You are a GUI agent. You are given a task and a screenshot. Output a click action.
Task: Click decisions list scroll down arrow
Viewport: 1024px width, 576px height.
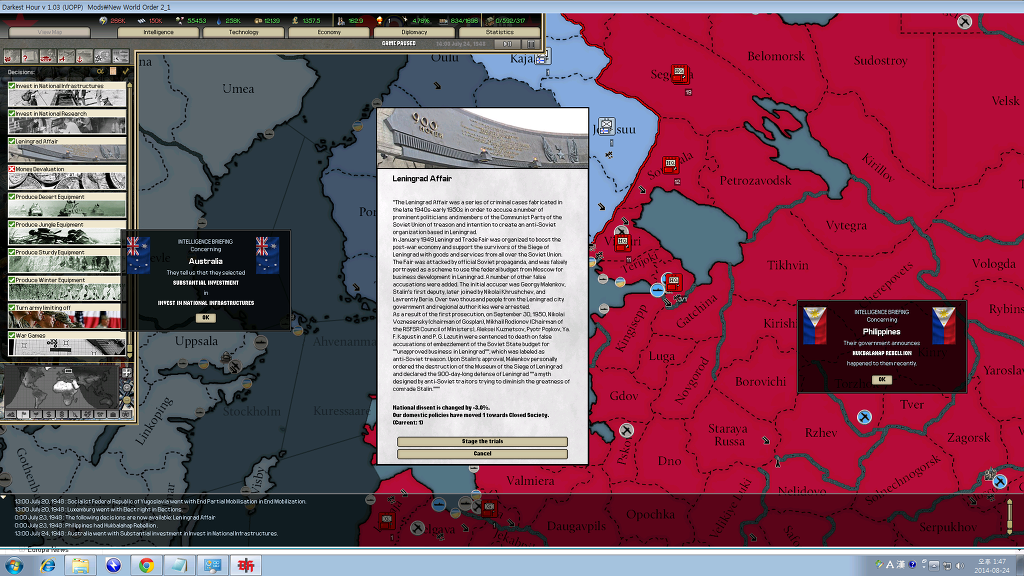(129, 355)
